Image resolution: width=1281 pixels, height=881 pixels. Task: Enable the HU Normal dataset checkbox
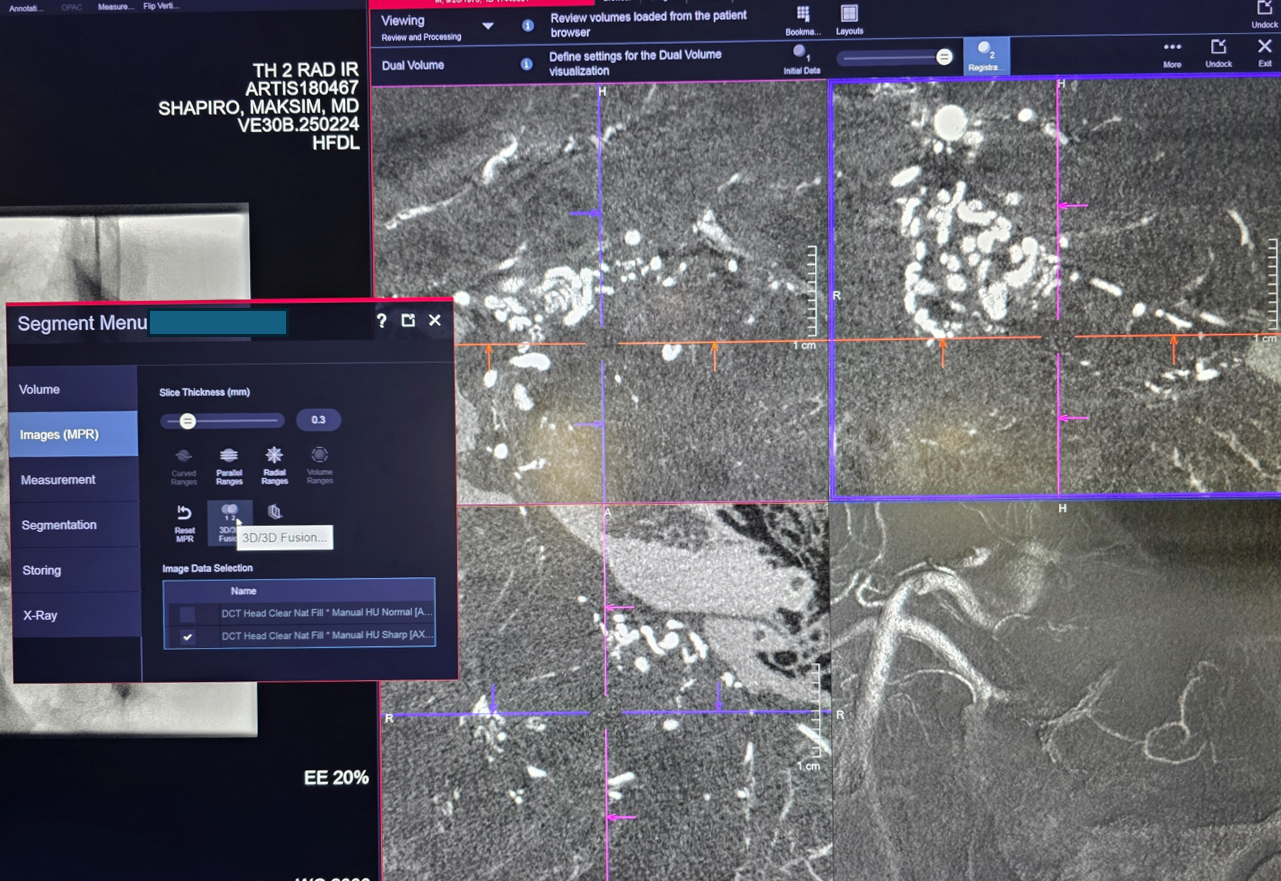tap(187, 613)
